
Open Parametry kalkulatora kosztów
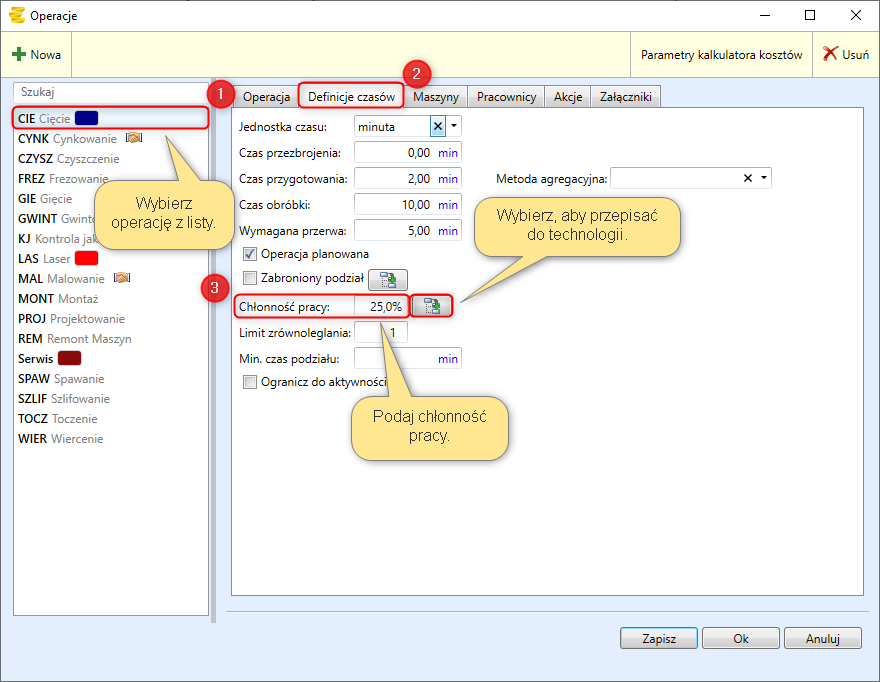tap(721, 55)
